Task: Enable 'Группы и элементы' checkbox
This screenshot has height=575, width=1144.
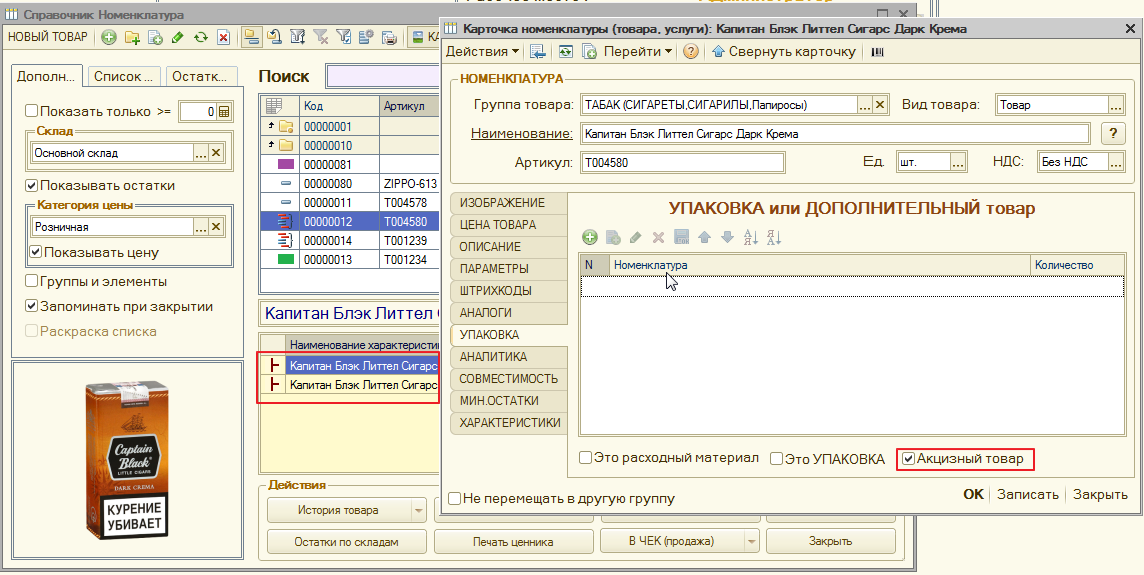Action: tap(31, 281)
